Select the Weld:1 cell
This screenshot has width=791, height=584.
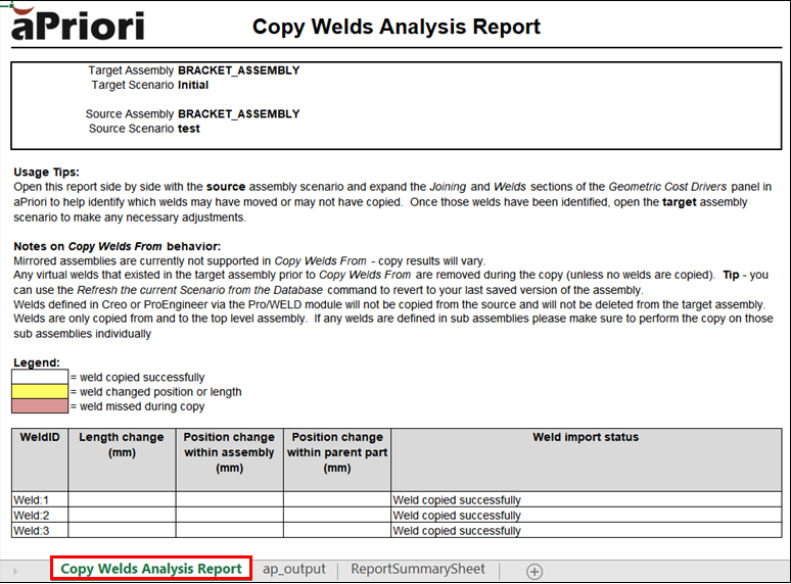[x=39, y=500]
